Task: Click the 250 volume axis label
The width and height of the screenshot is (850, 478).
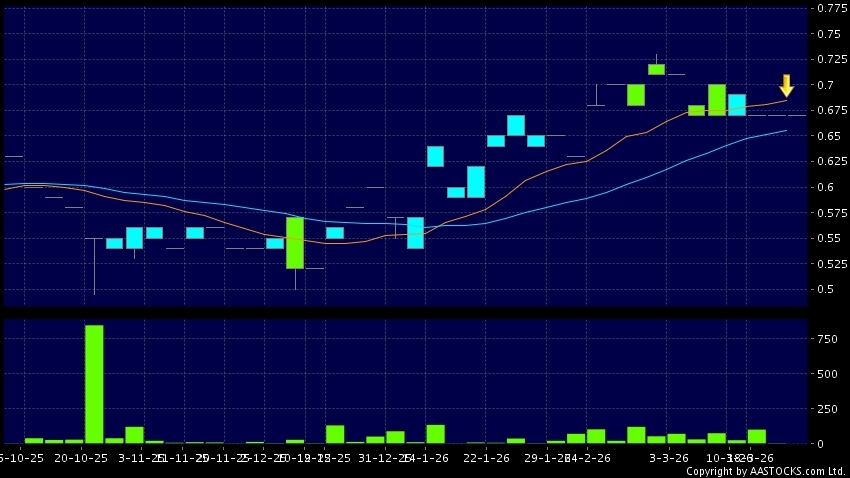Action: [x=827, y=409]
